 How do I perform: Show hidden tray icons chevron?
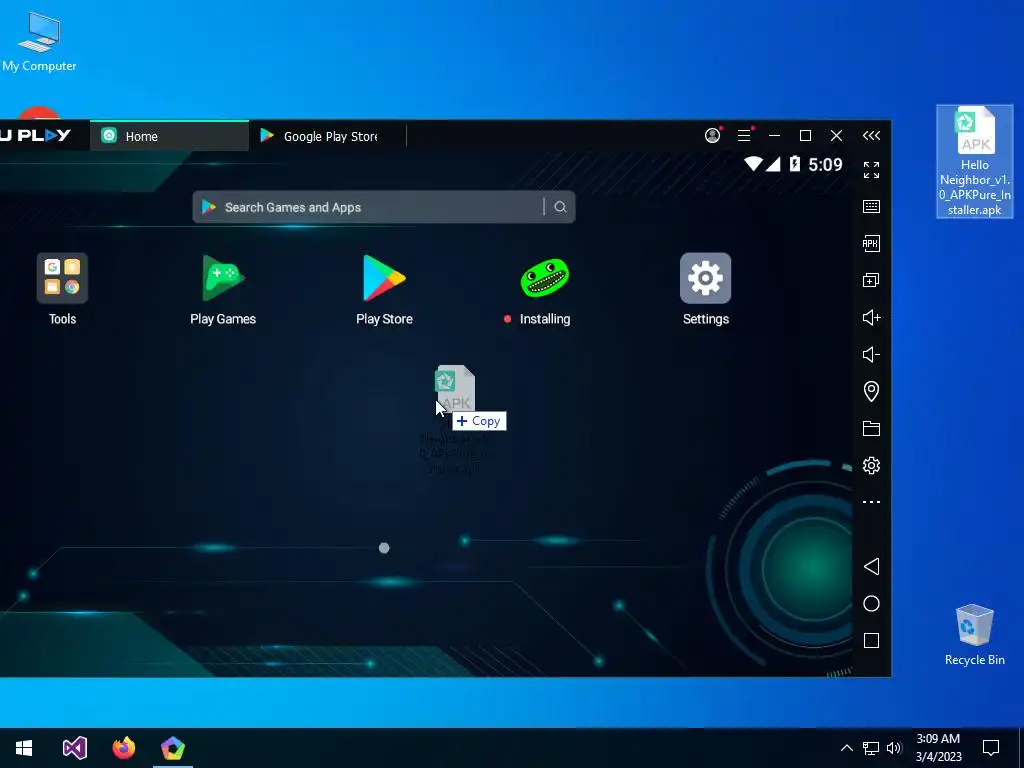pyautogui.click(x=846, y=748)
